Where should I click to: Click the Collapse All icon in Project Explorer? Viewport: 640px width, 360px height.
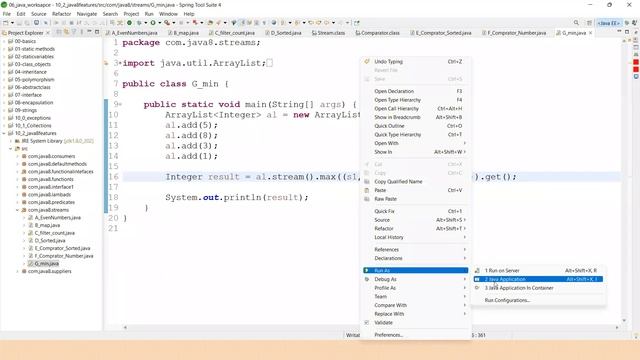(59, 32)
